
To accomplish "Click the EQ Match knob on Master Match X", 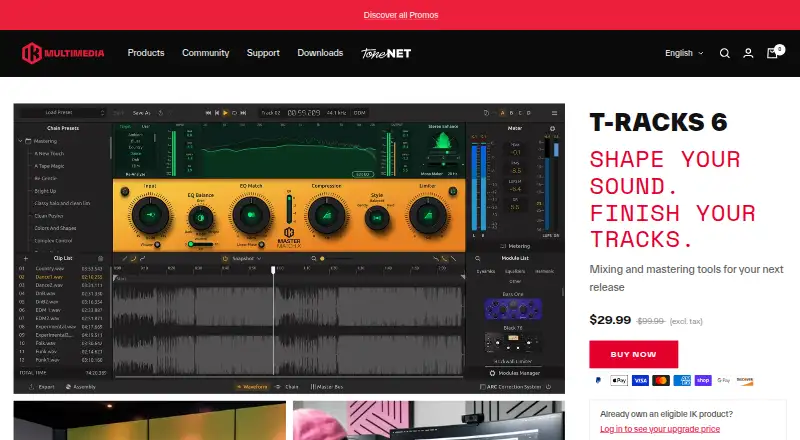I will [251, 215].
